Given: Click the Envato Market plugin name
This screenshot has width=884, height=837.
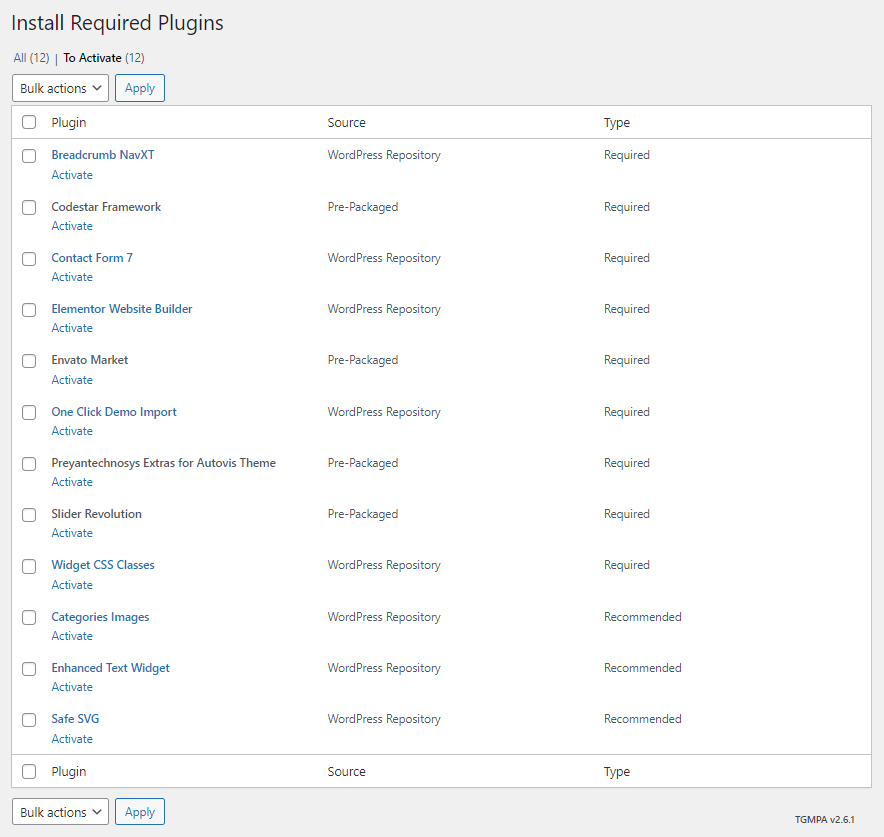Looking at the screenshot, I should [90, 360].
